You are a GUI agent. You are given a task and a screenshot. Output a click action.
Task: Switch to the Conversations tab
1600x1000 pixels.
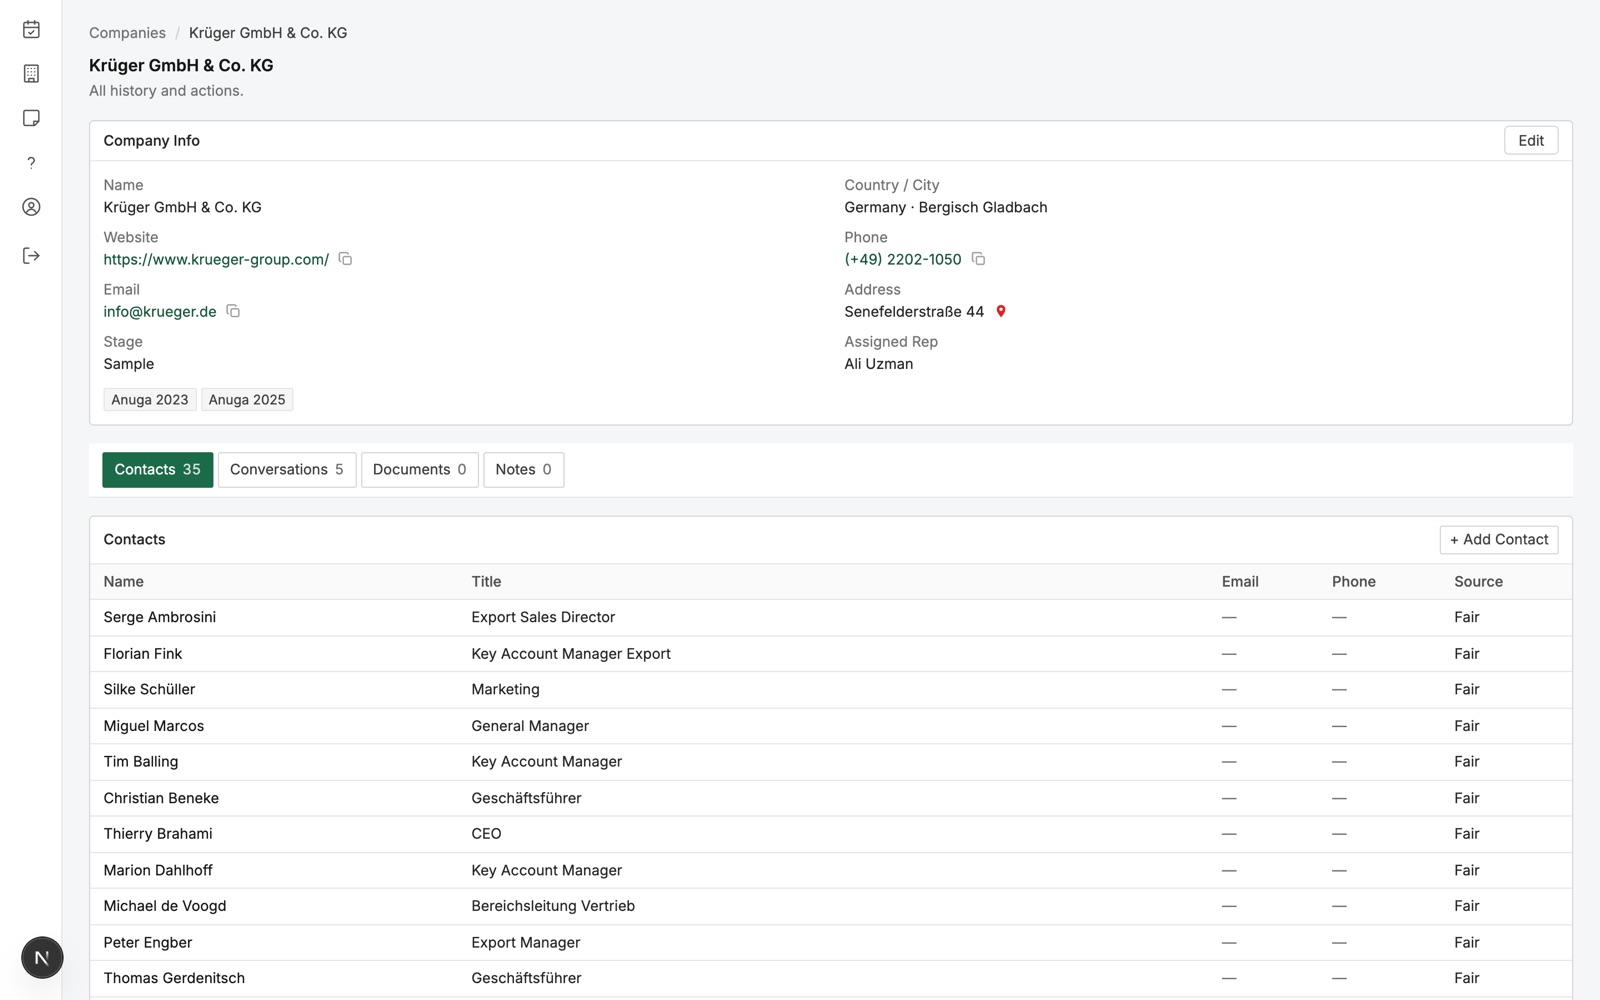[x=287, y=470]
